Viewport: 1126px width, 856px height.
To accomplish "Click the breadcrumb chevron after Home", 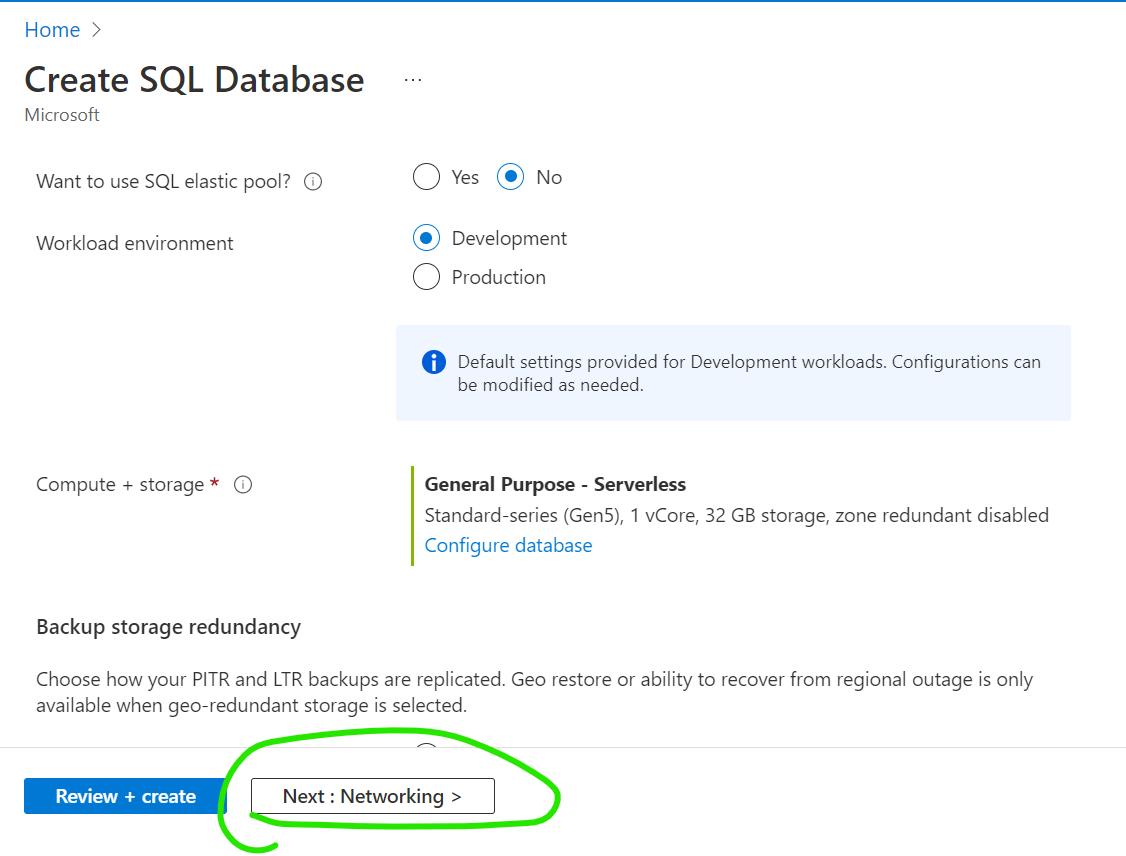I will (97, 30).
